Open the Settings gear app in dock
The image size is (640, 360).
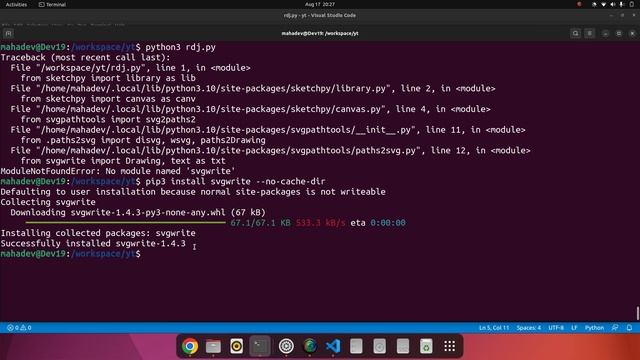coord(286,346)
